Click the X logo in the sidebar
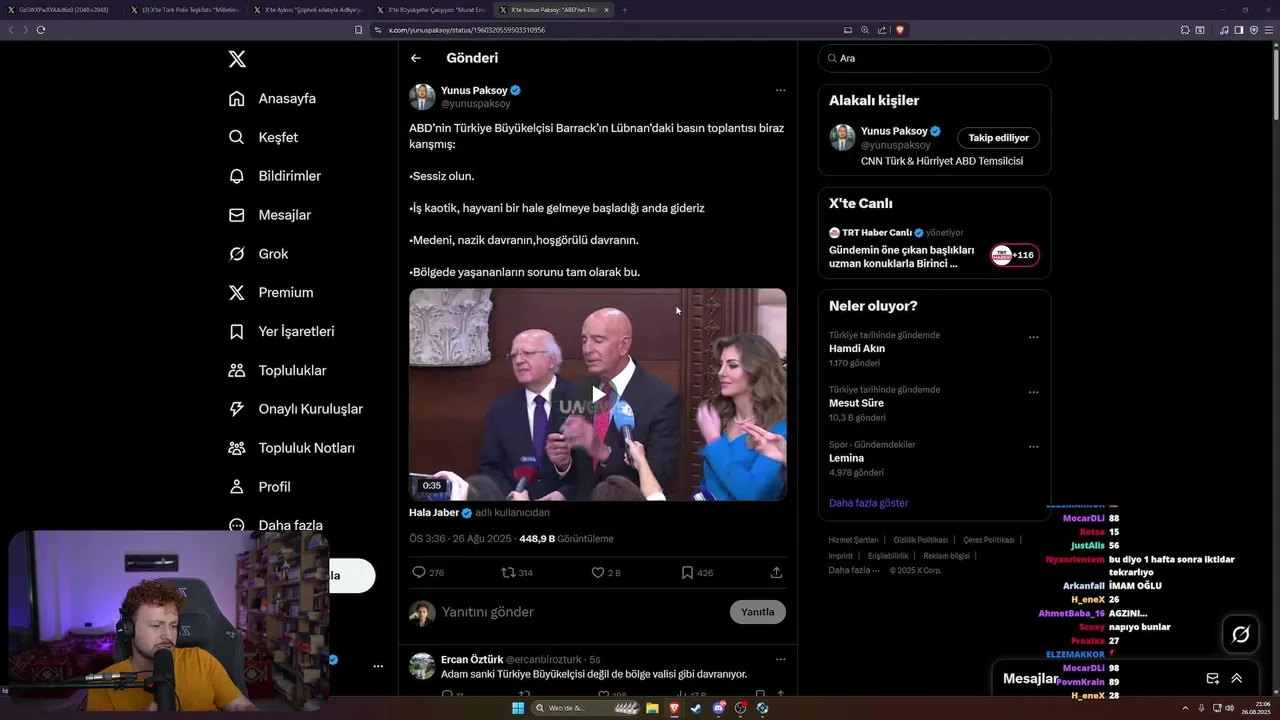 237,59
